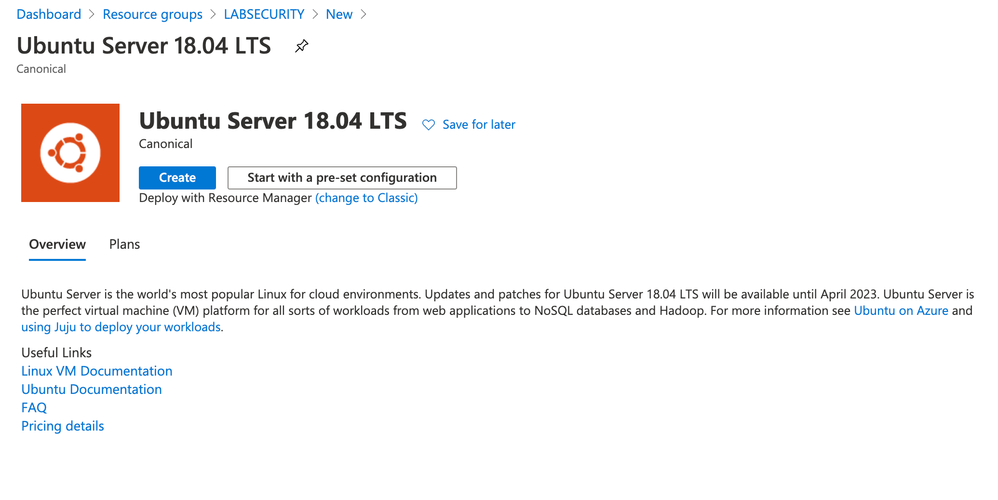Open Ubuntu Documentation link
Viewport: 998px width, 500px height.
point(91,389)
